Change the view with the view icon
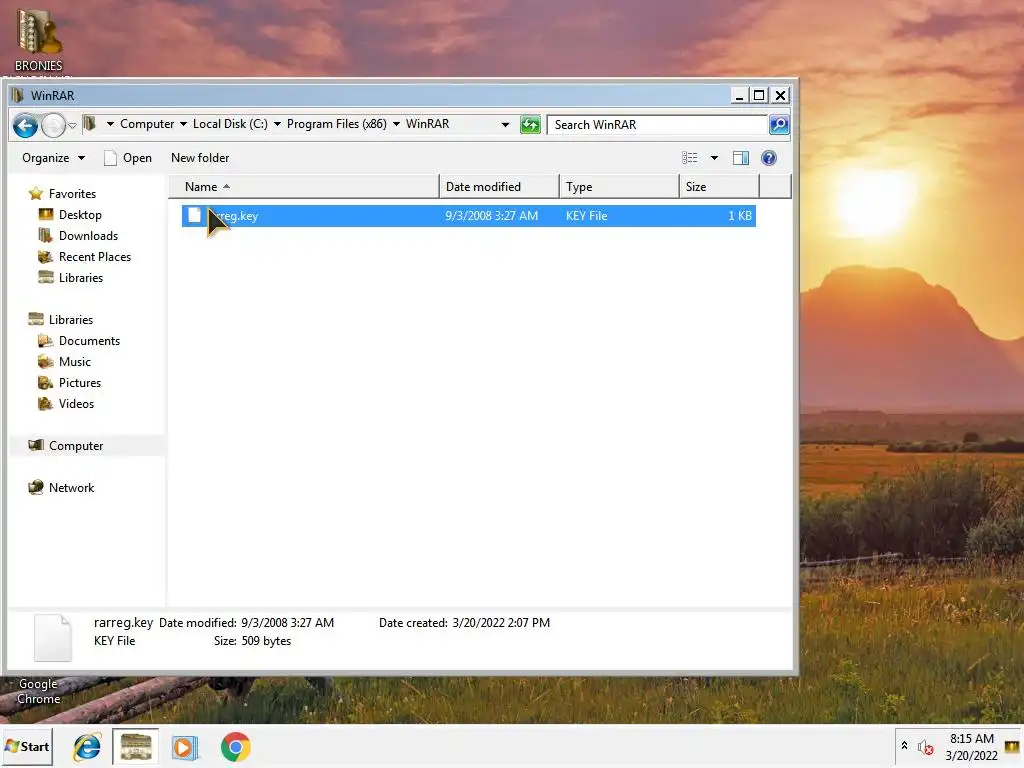 690,158
